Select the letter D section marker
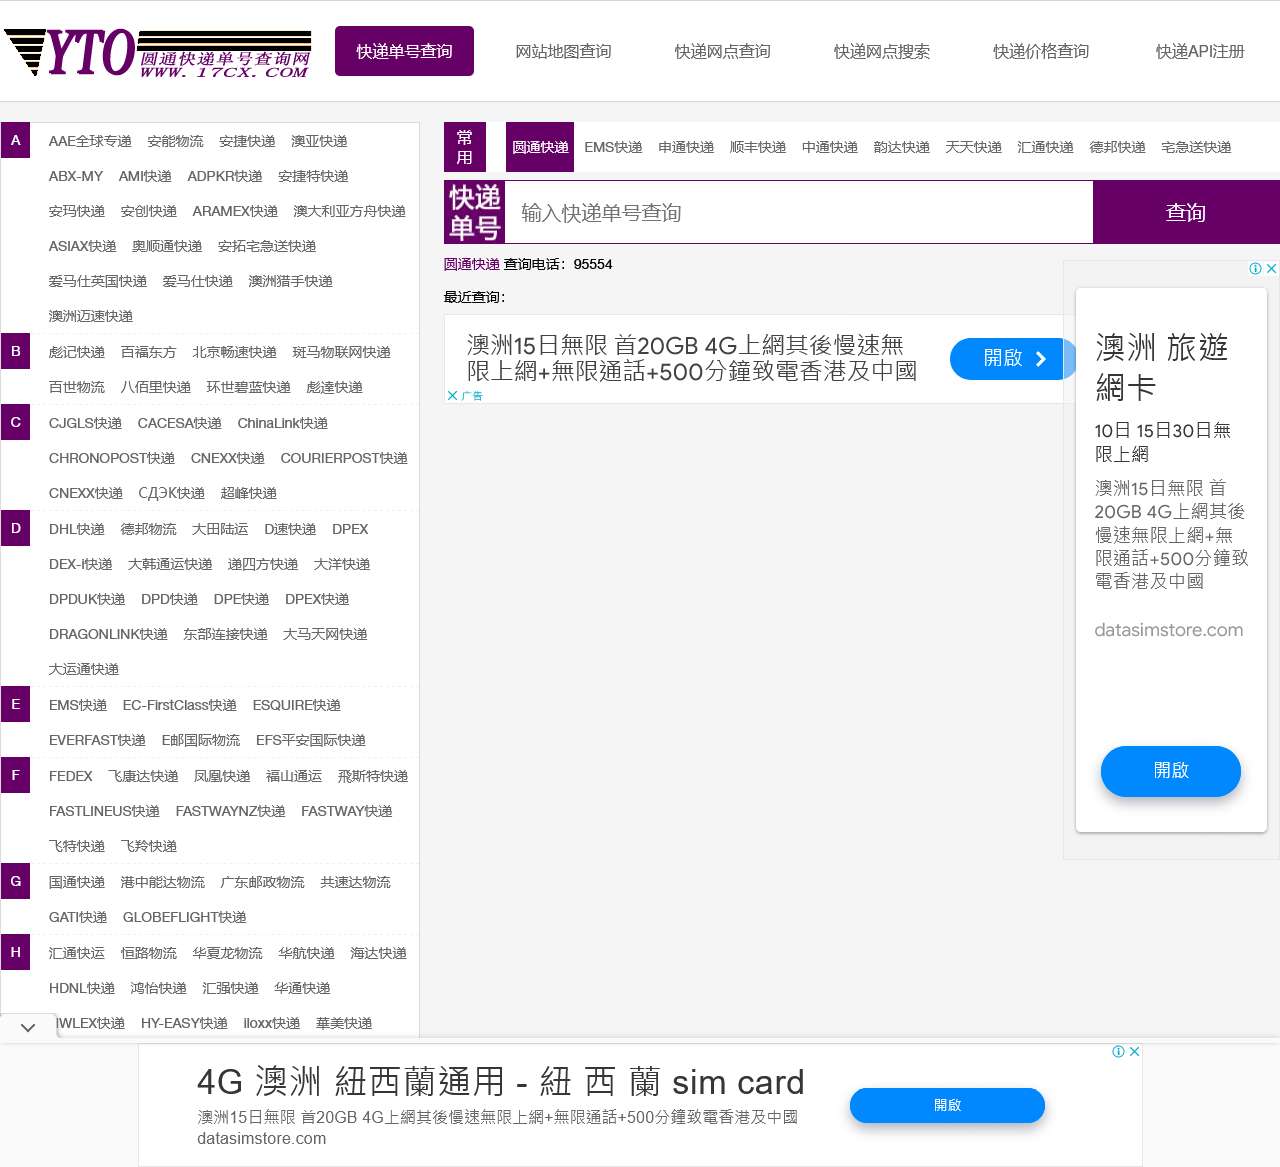The width and height of the screenshot is (1280, 1167). click(x=15, y=528)
